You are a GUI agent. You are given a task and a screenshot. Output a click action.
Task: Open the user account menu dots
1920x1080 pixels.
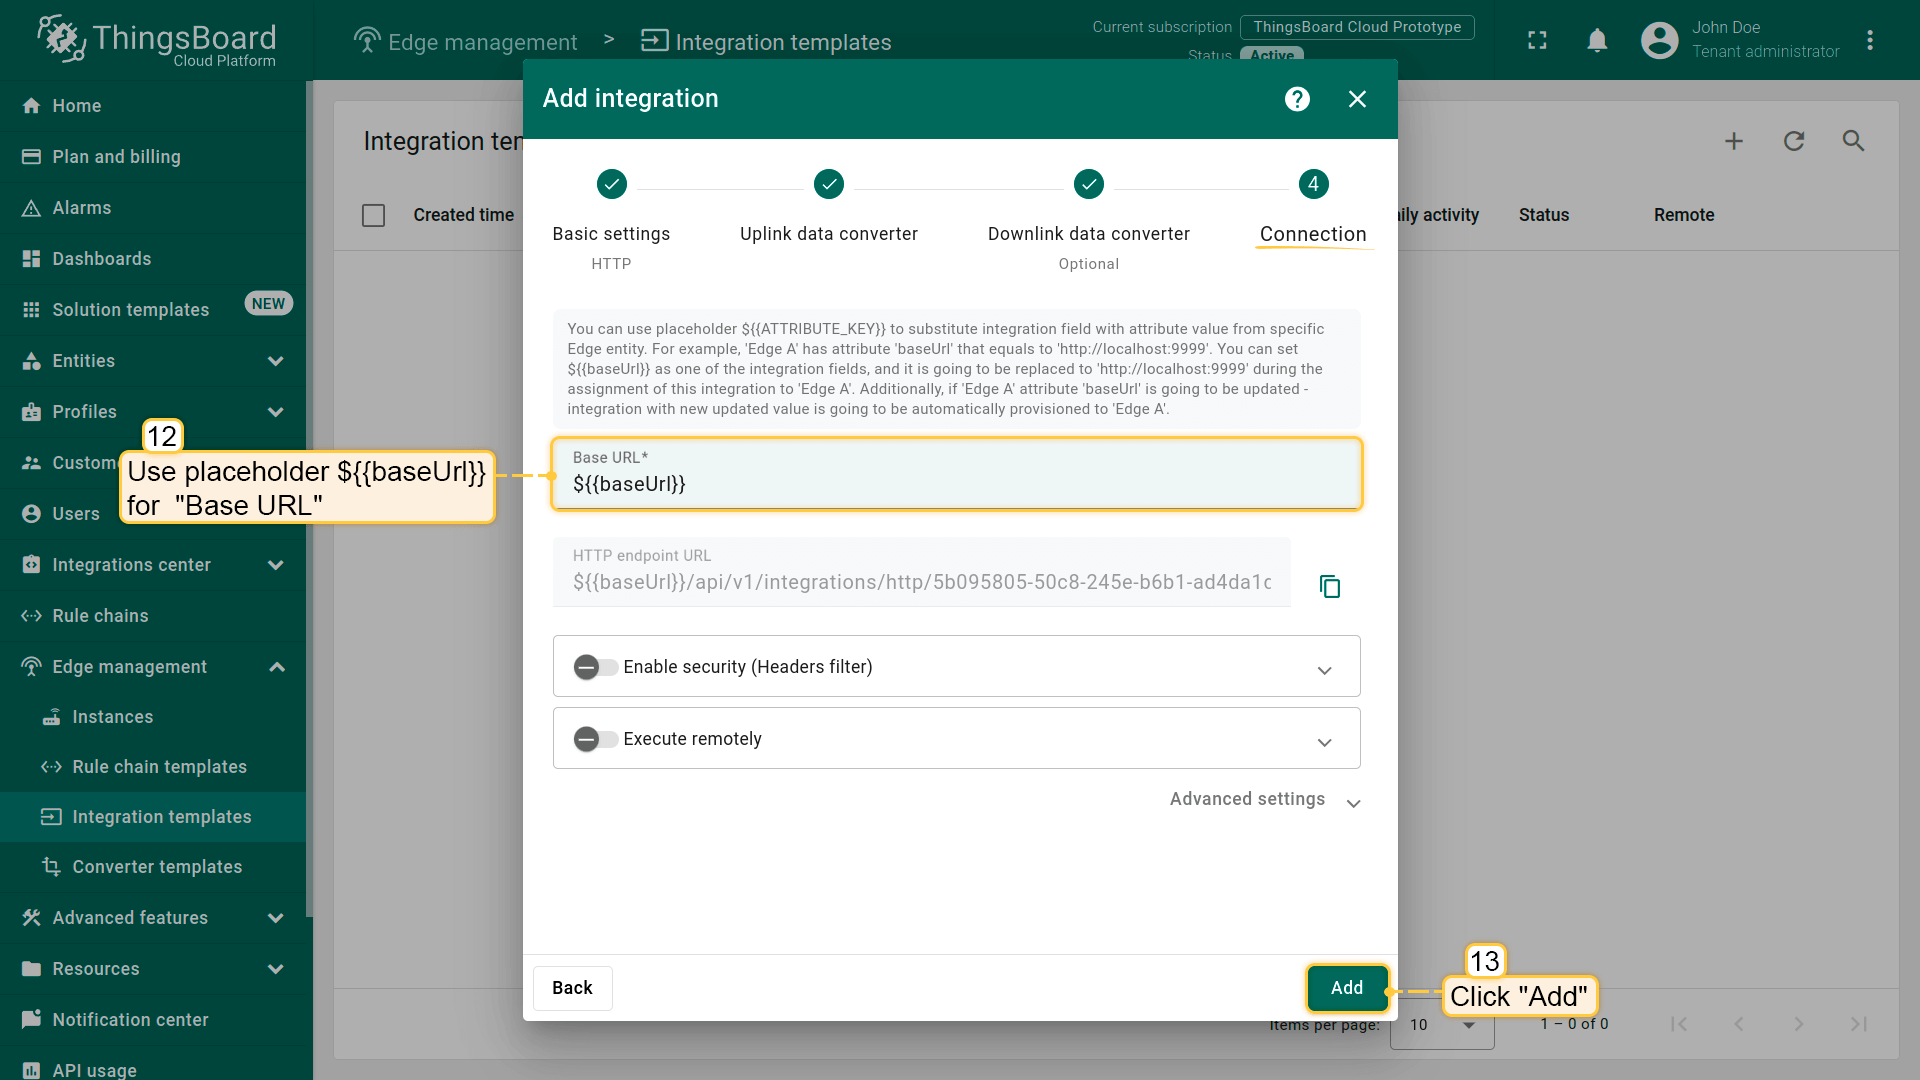pyautogui.click(x=1870, y=40)
